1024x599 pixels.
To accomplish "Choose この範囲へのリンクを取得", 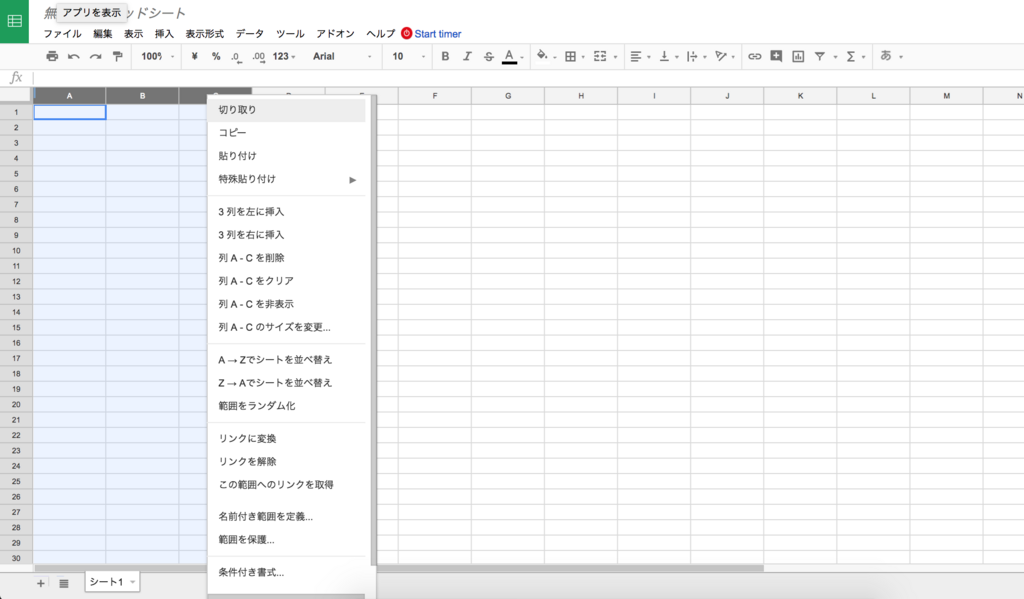I will 286,485.
